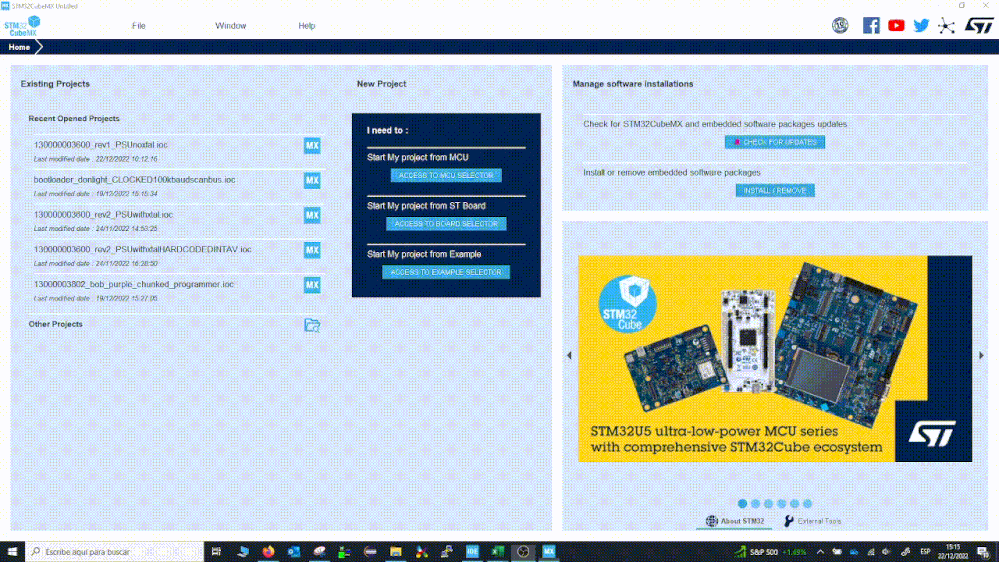
Task: Click the volume tray icon
Action: [886, 552]
